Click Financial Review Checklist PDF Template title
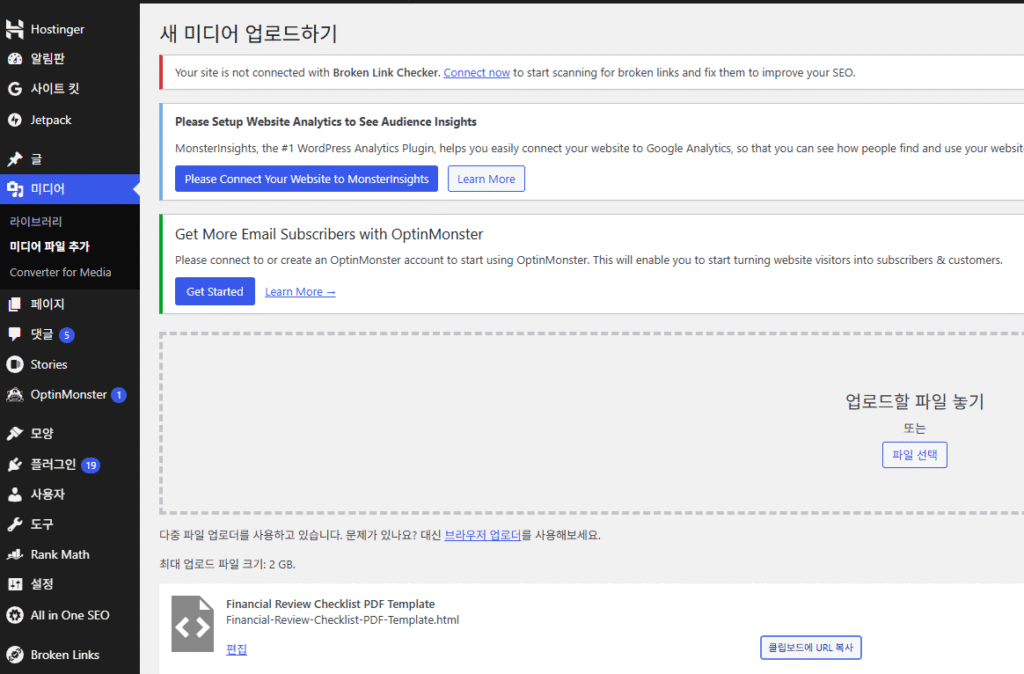 (x=330, y=604)
